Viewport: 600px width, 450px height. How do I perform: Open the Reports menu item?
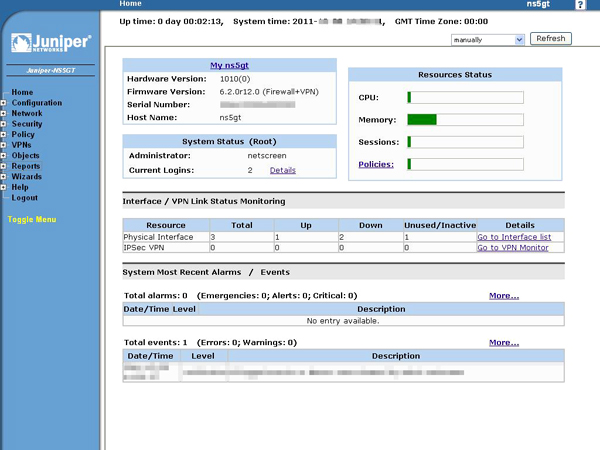[26, 166]
